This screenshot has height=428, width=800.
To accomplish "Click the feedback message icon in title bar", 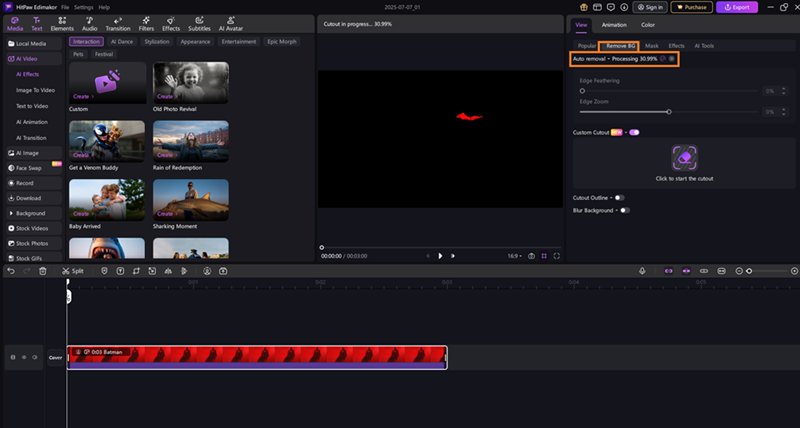I will pyautogui.click(x=611, y=7).
